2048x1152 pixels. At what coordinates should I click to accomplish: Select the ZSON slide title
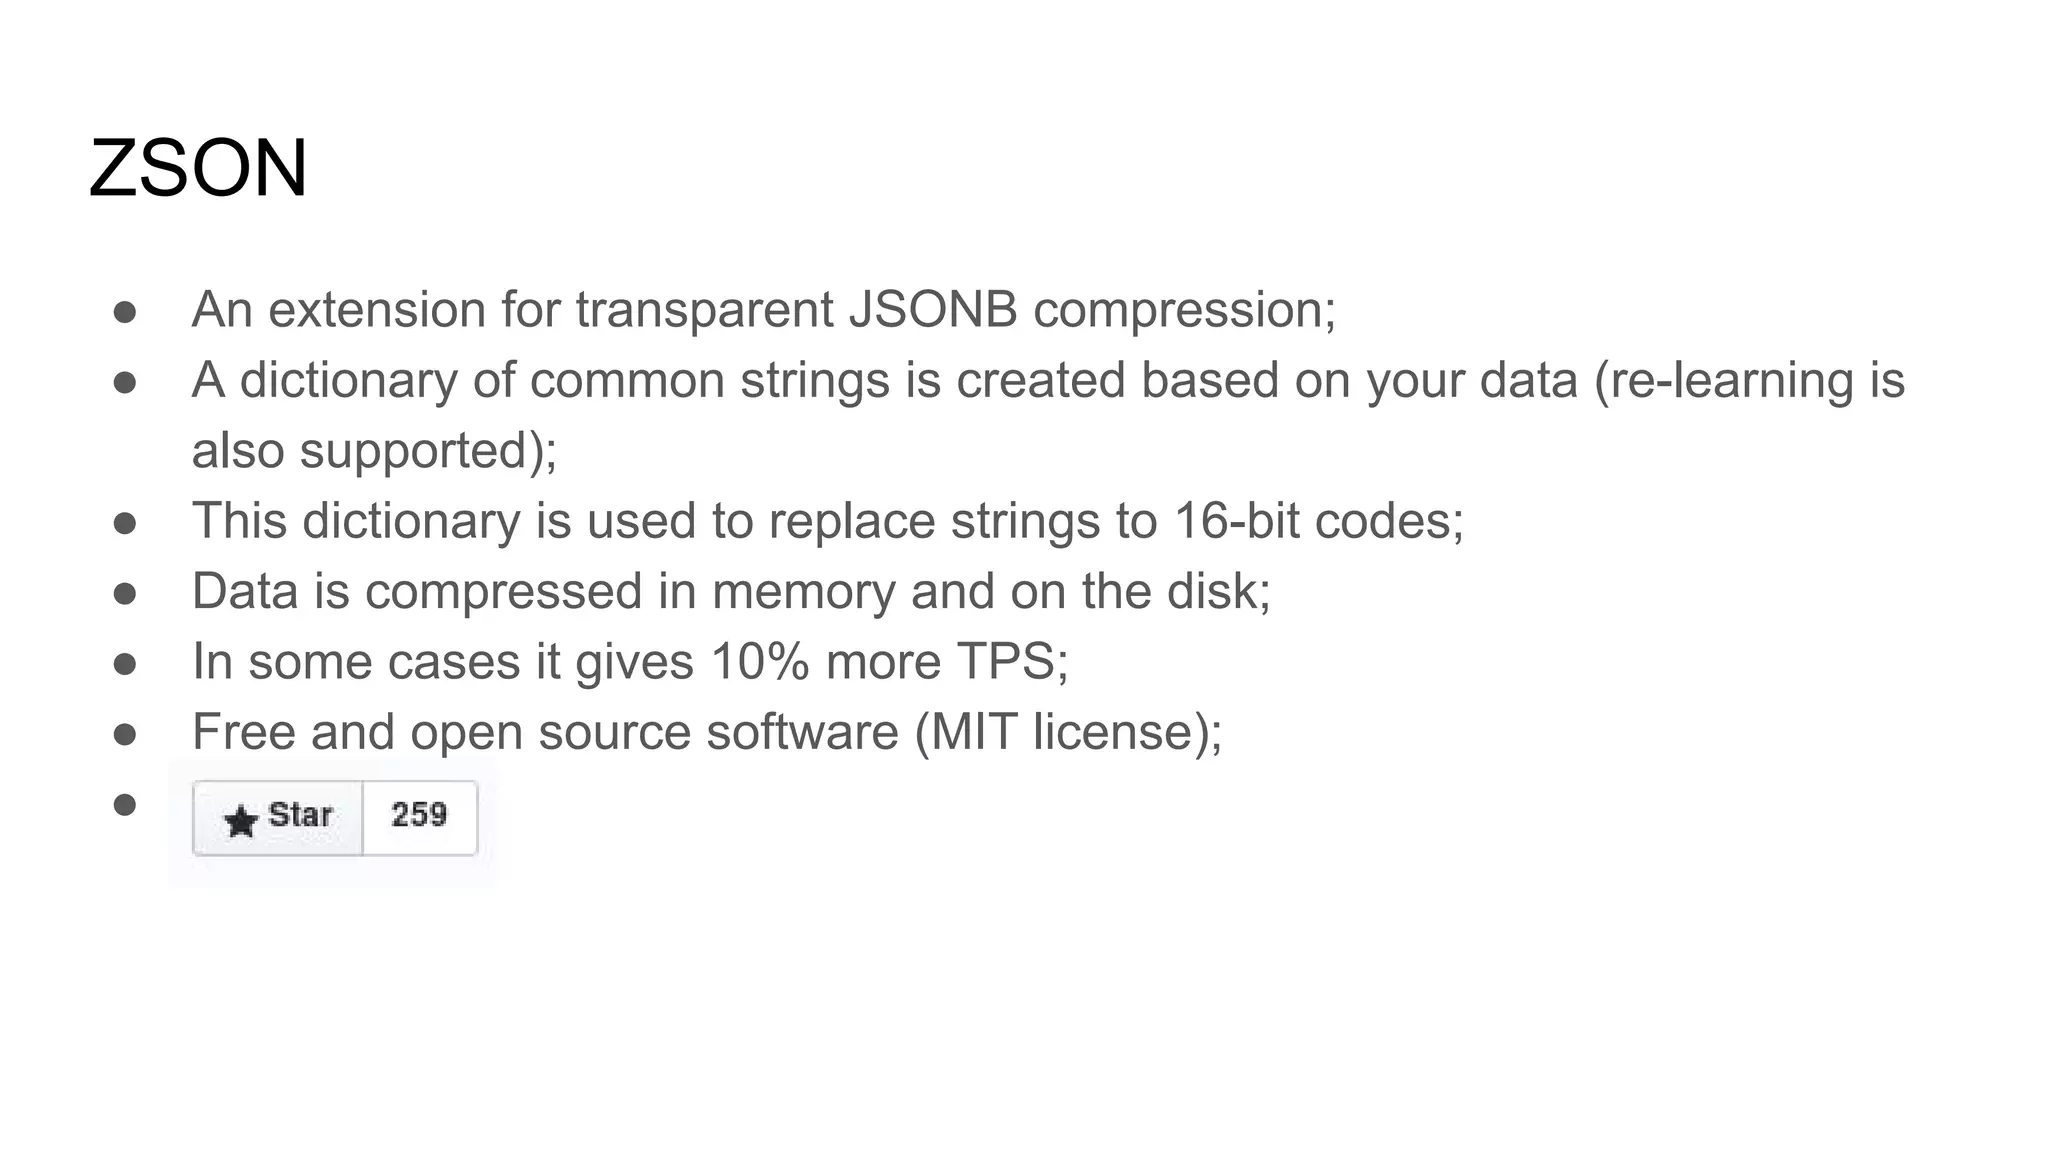click(198, 168)
